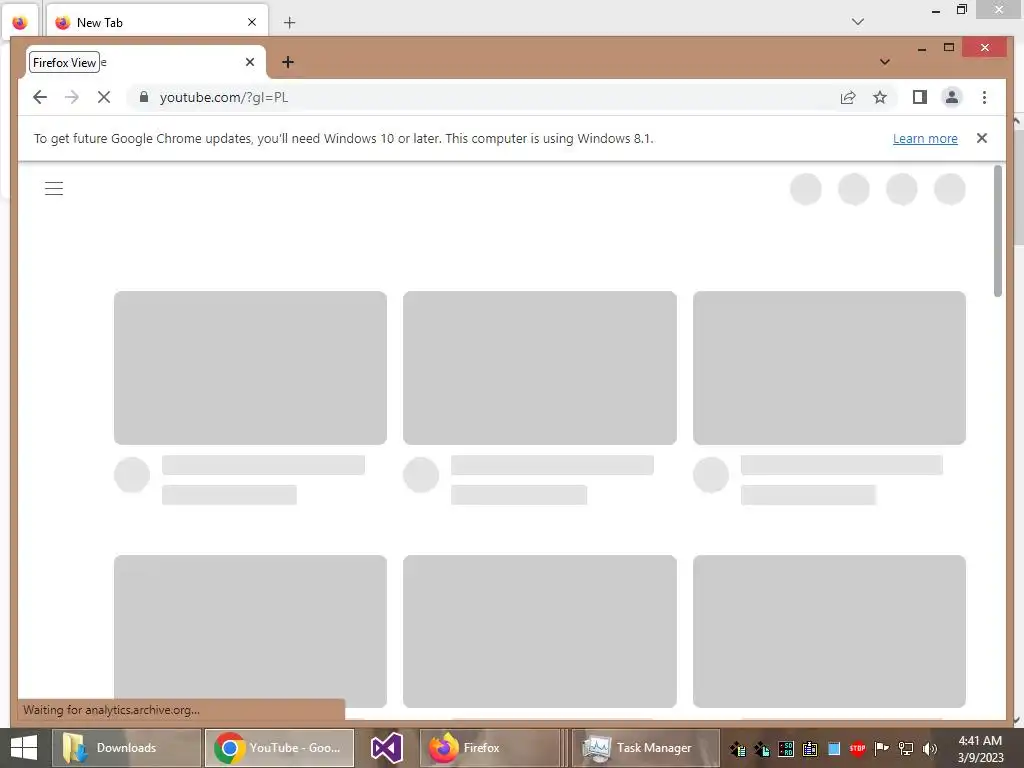Open Firefox View button in Firefox window
The width and height of the screenshot is (1024, 768).
point(20,22)
